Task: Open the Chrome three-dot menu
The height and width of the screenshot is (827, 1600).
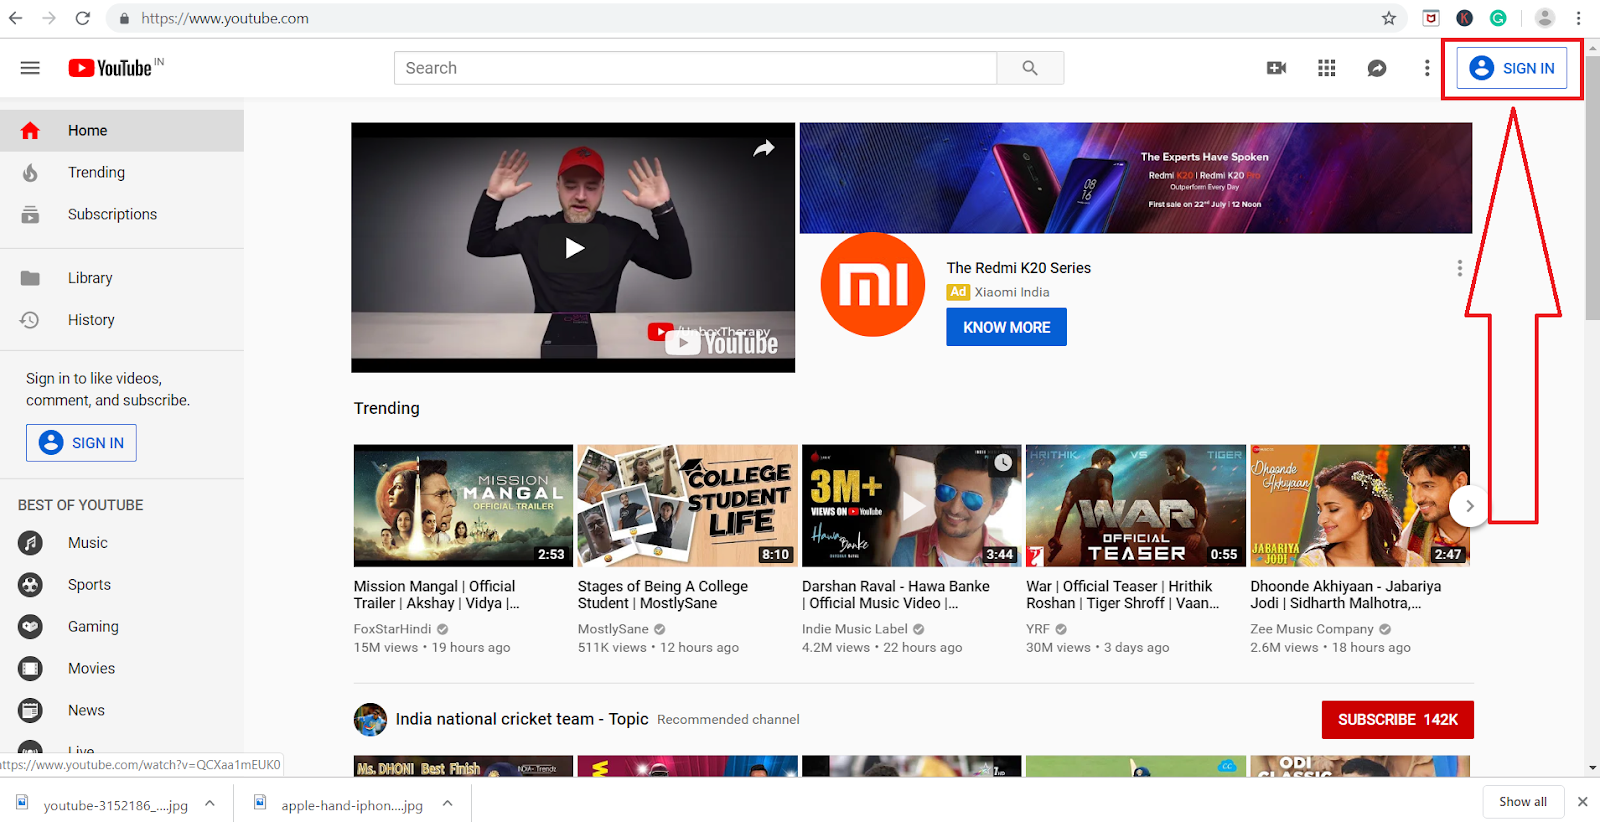Action: pyautogui.click(x=1579, y=18)
